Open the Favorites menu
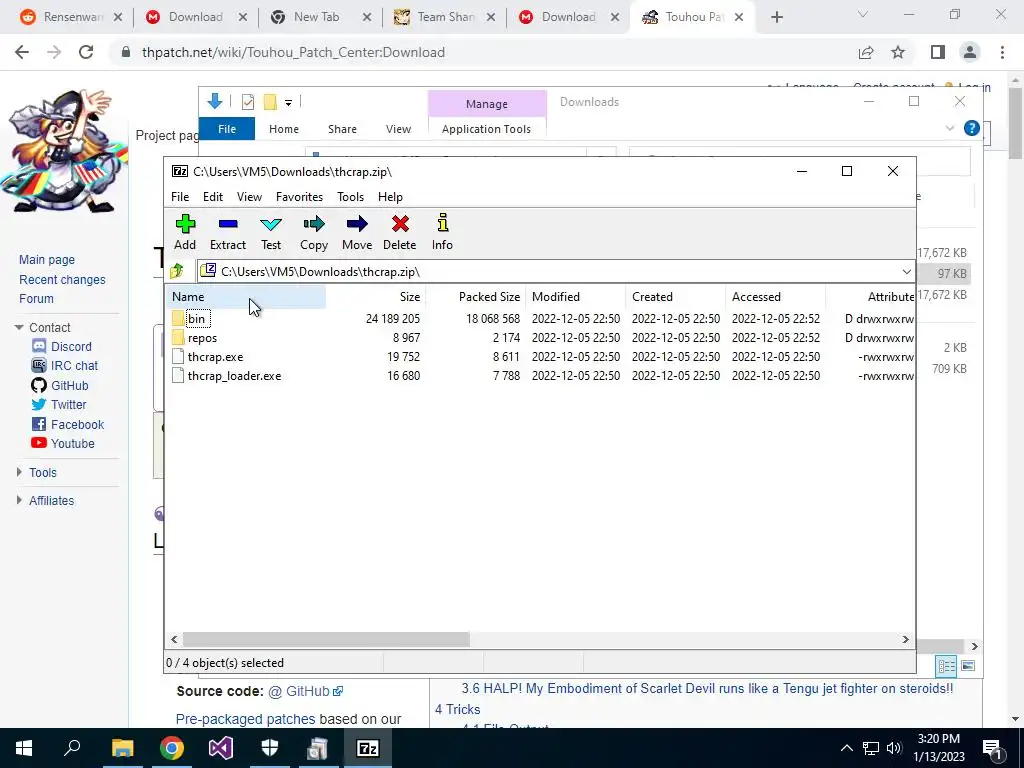This screenshot has height=768, width=1024. pyautogui.click(x=299, y=197)
